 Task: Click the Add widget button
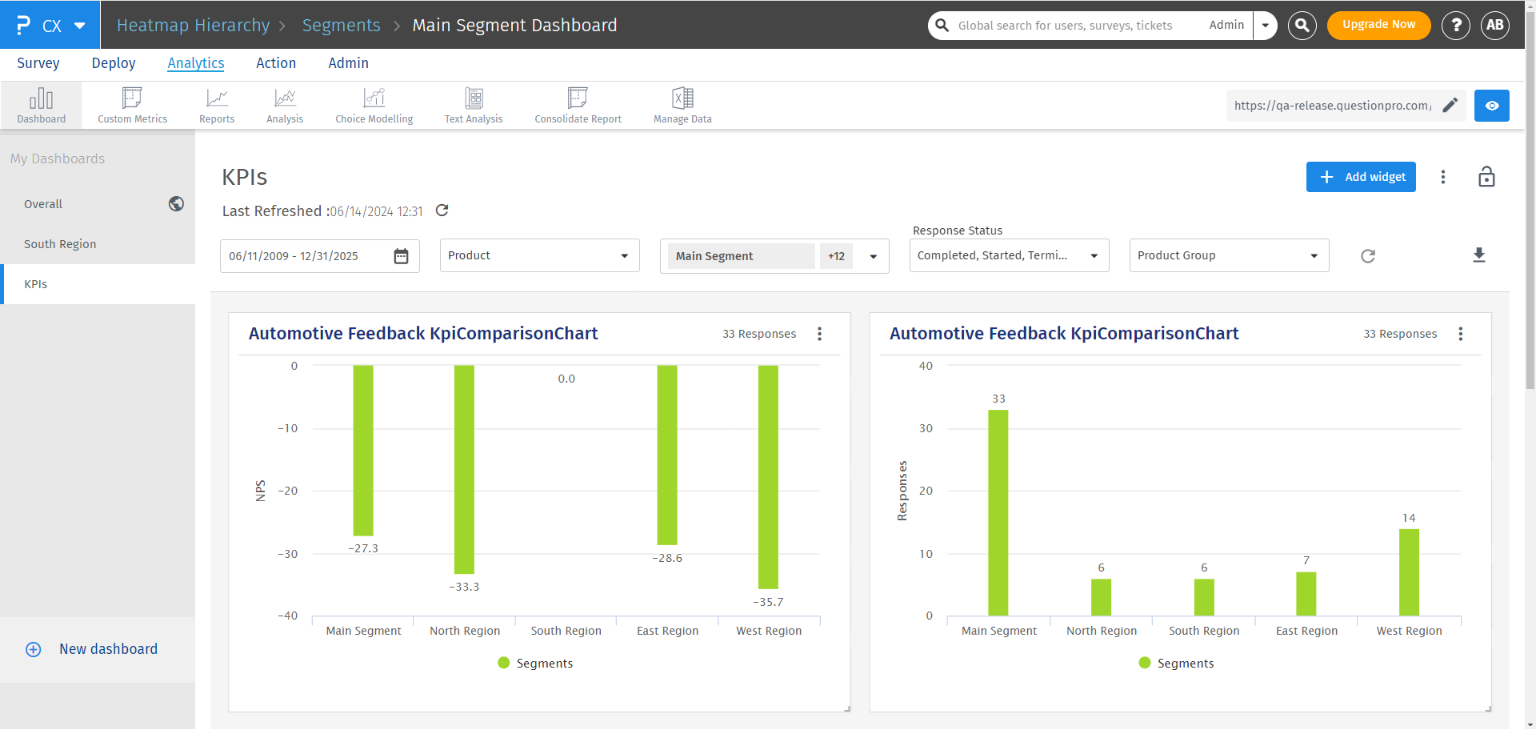1360,177
